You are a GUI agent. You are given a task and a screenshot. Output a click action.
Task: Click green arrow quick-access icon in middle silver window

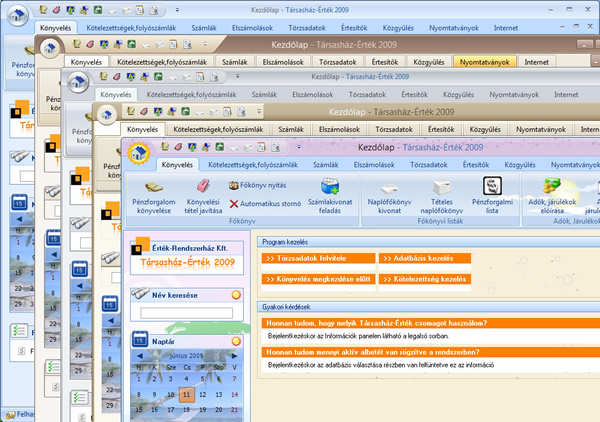[158, 77]
